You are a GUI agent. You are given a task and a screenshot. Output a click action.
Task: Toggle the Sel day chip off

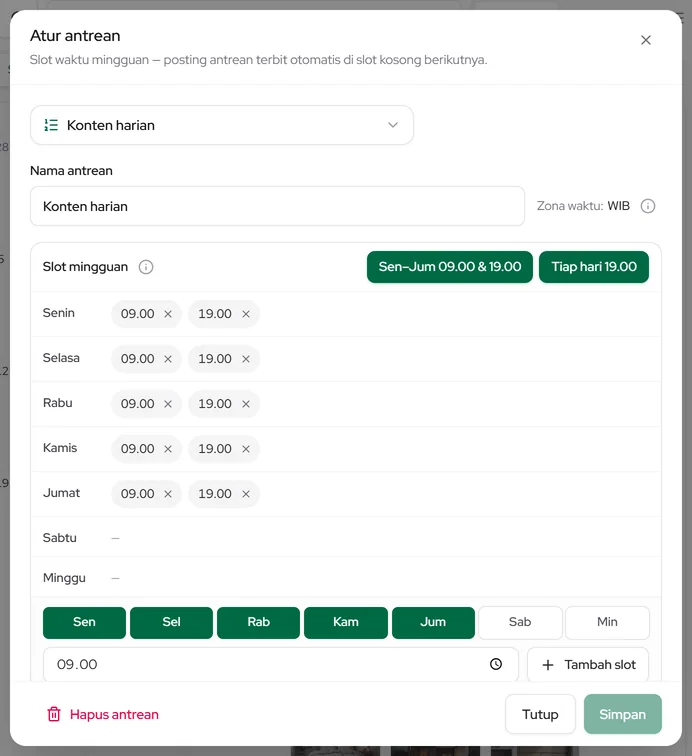(171, 622)
